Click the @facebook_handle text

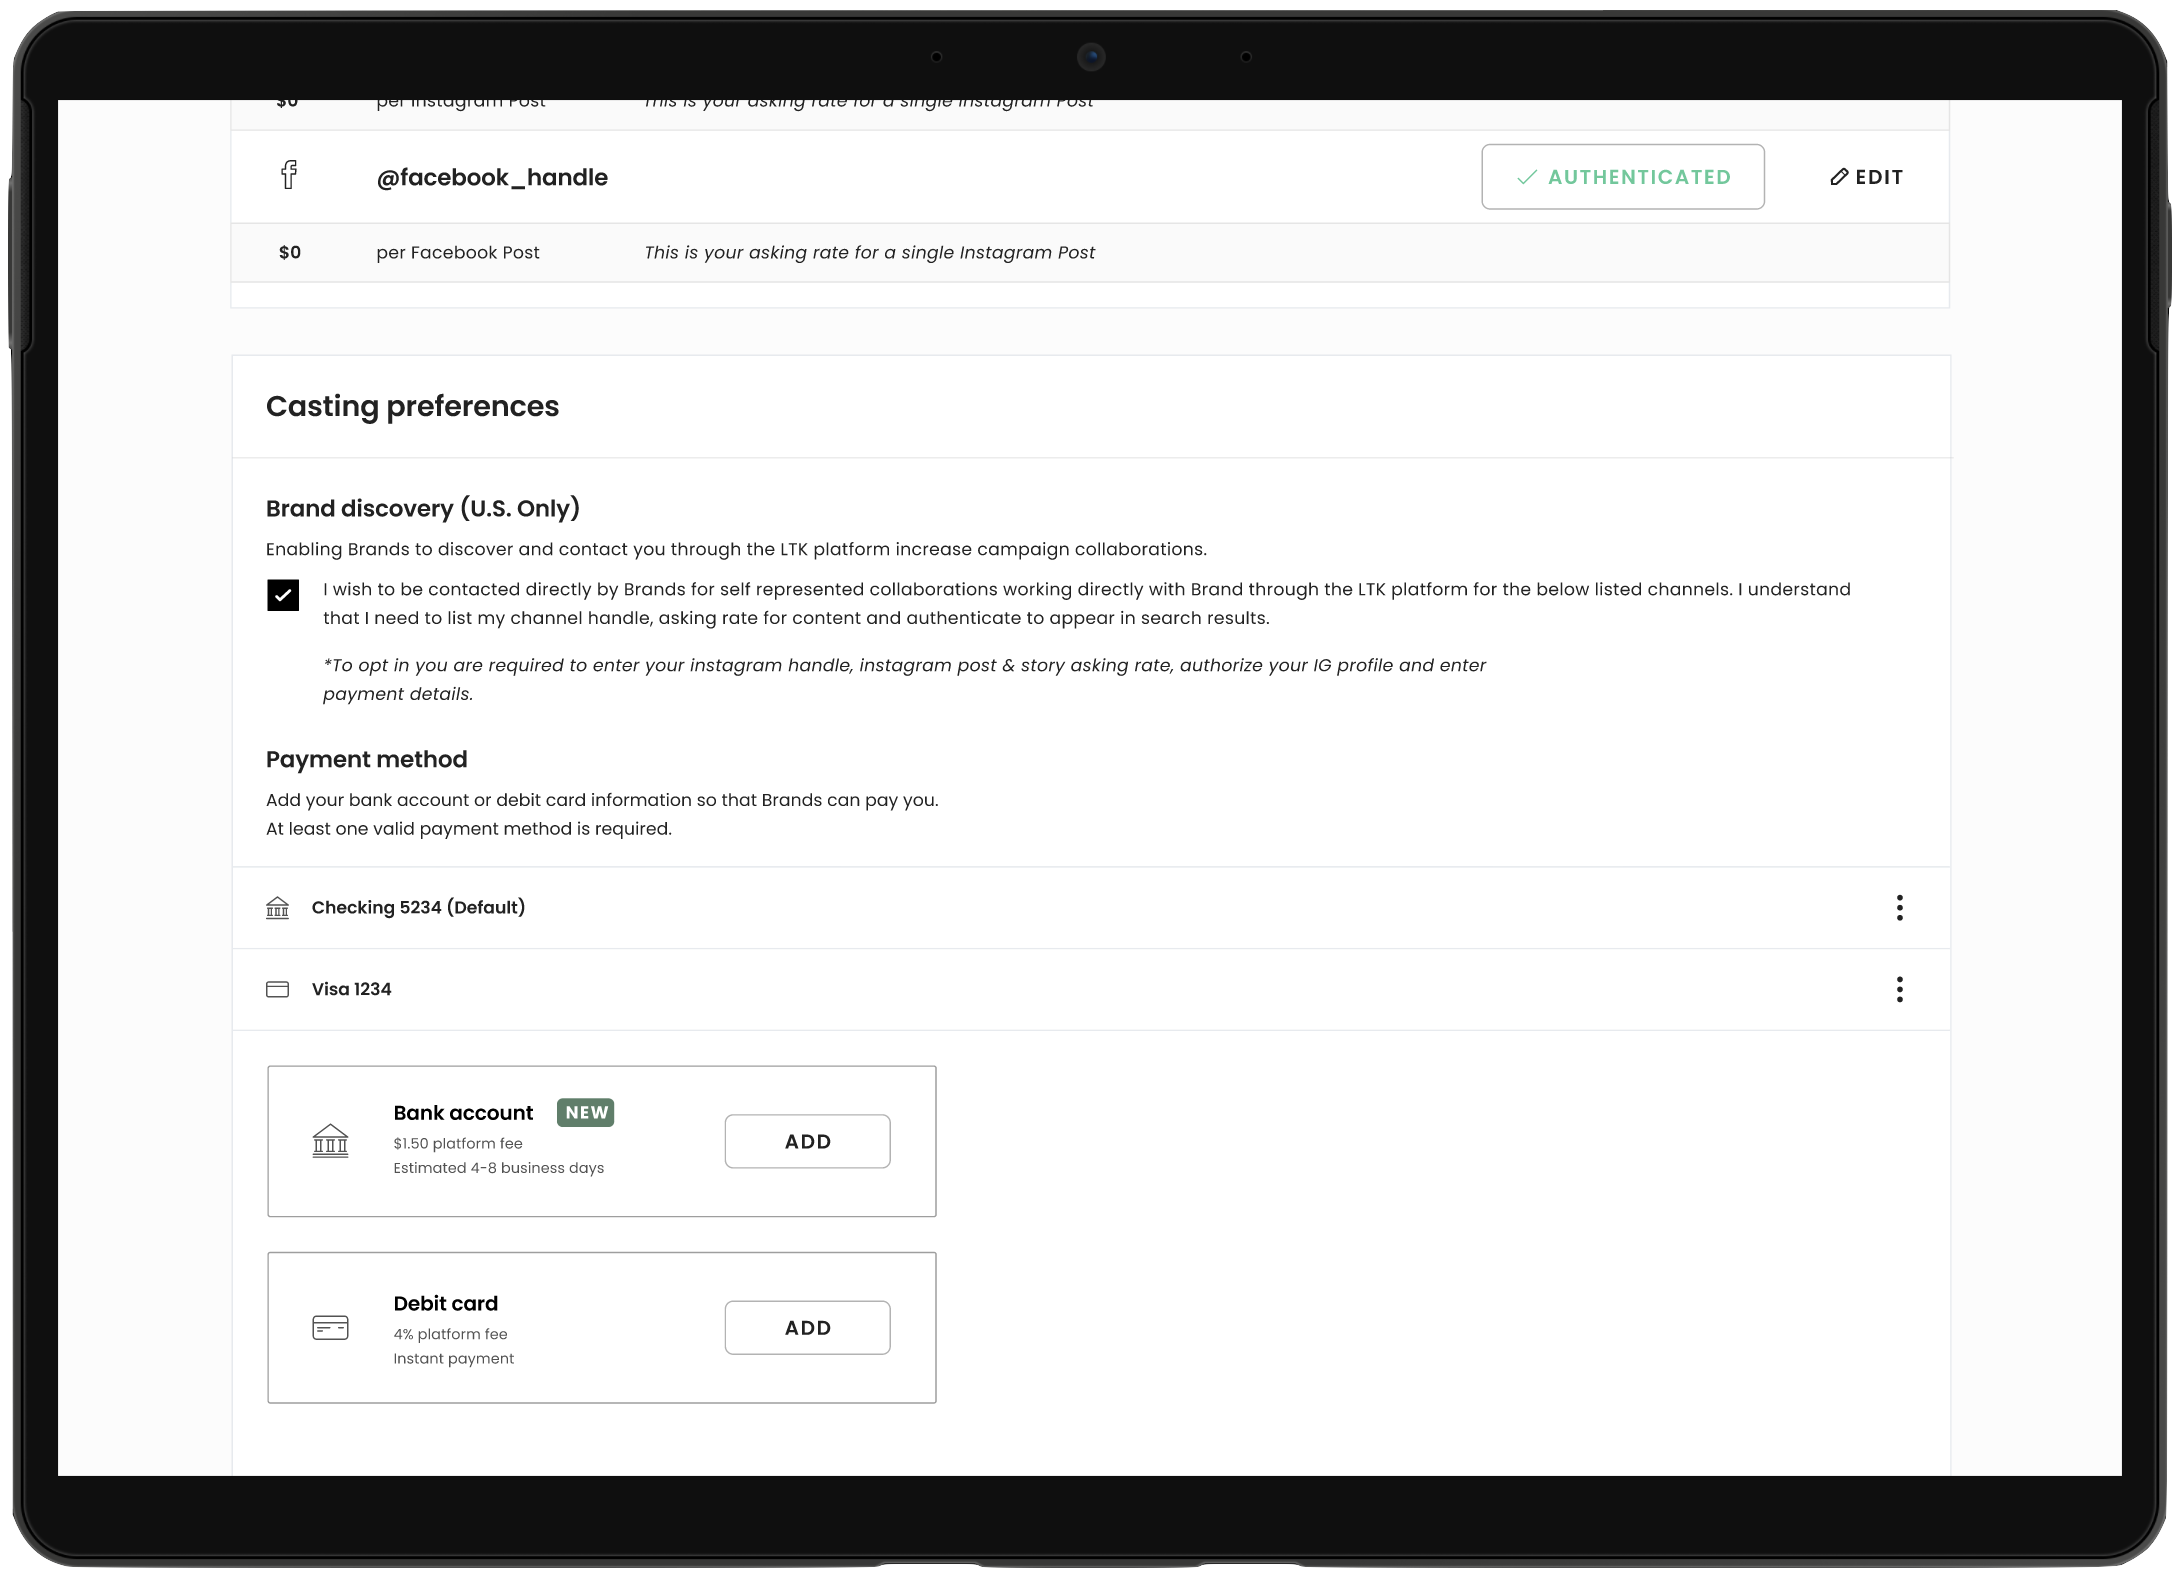[491, 177]
